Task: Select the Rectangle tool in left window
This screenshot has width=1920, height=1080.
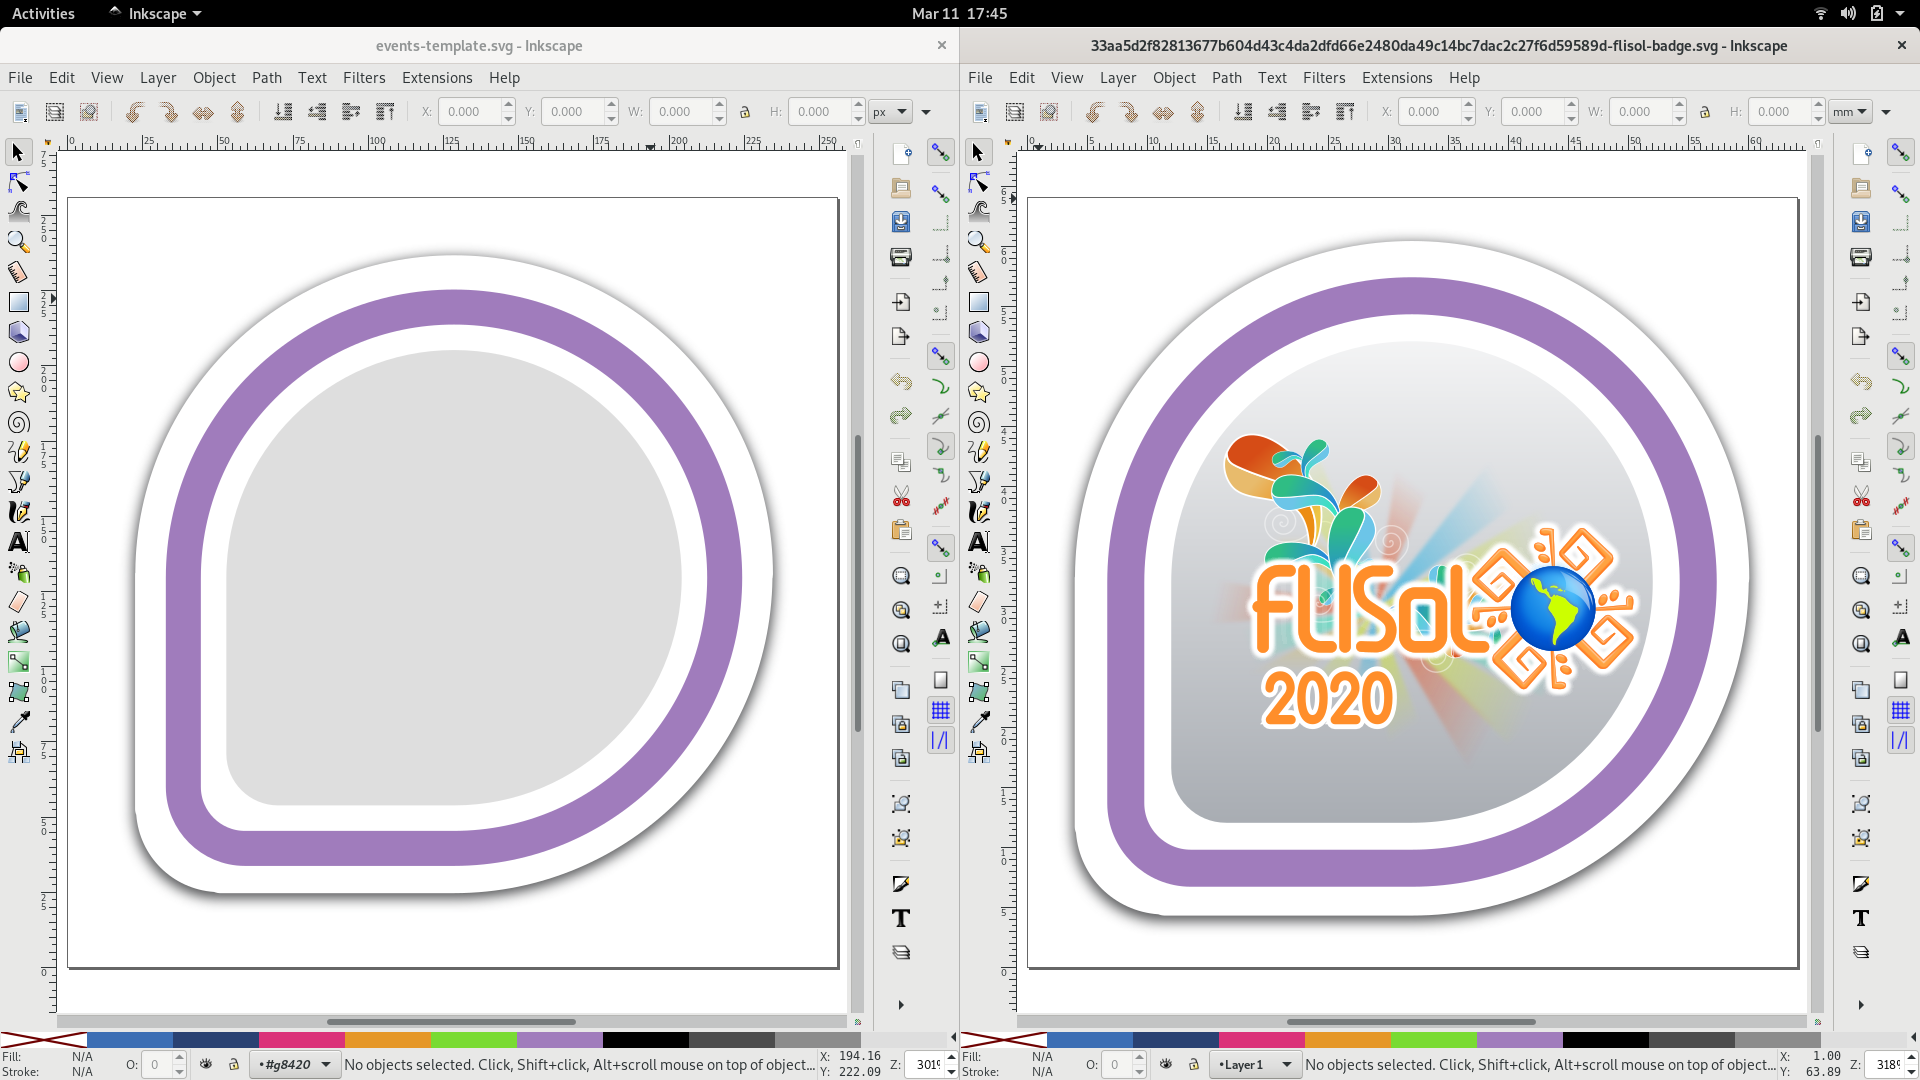Action: pyautogui.click(x=18, y=302)
